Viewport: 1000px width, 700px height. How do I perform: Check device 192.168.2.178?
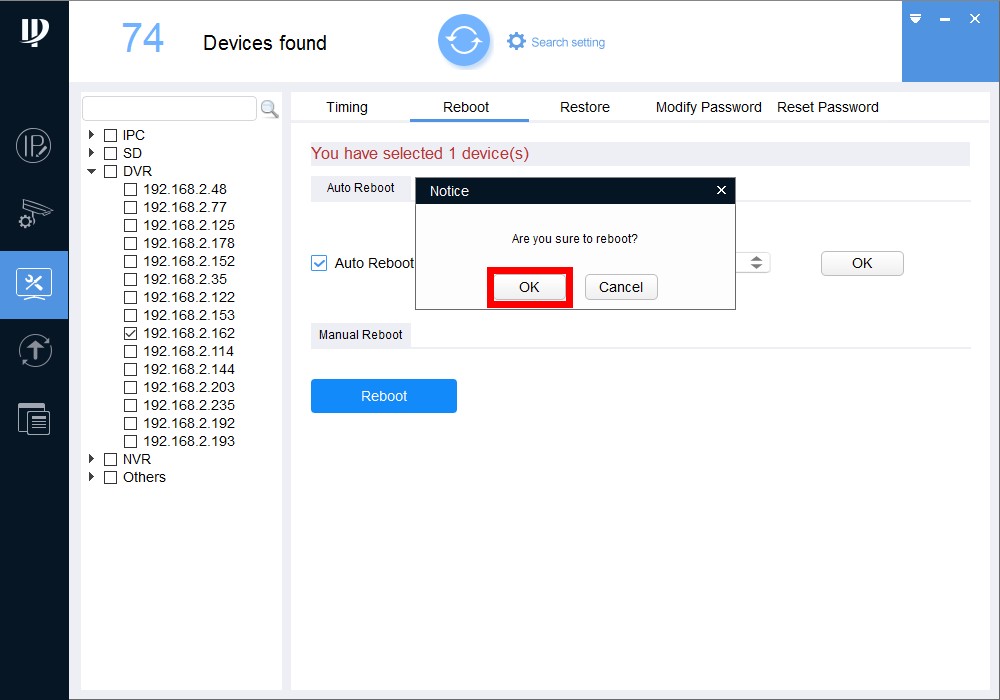[x=130, y=243]
